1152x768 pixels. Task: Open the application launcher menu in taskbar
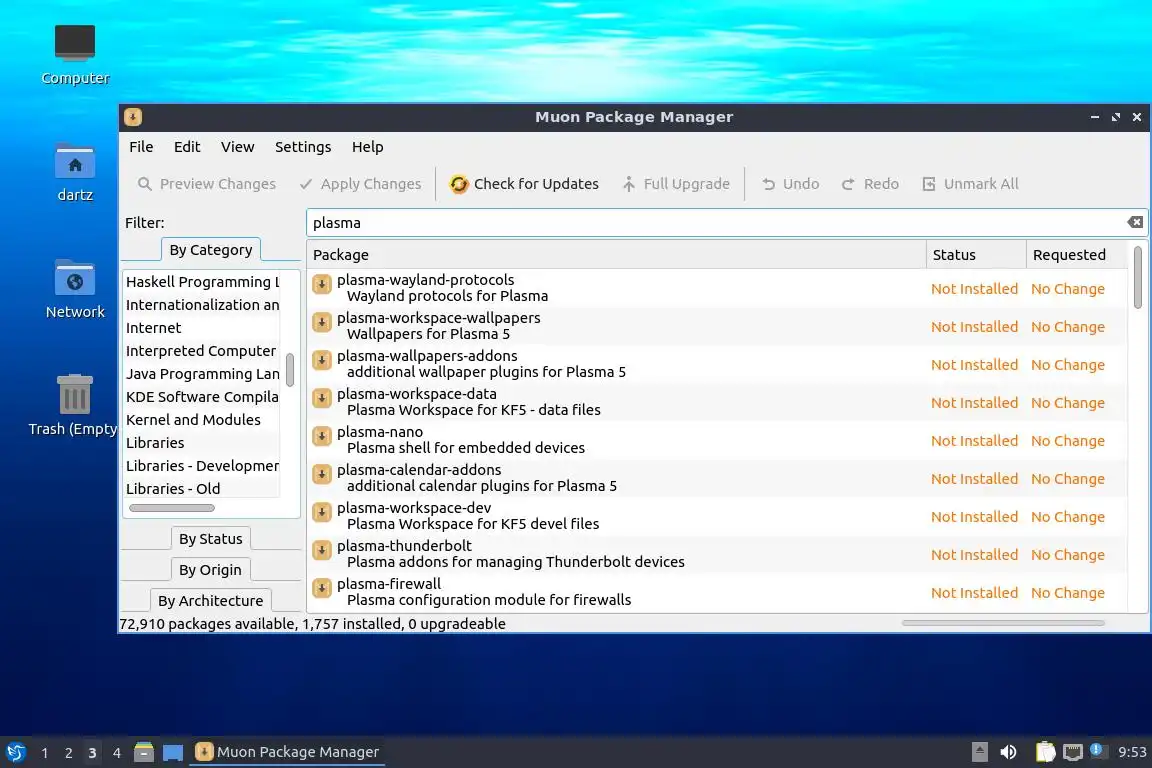click(15, 752)
